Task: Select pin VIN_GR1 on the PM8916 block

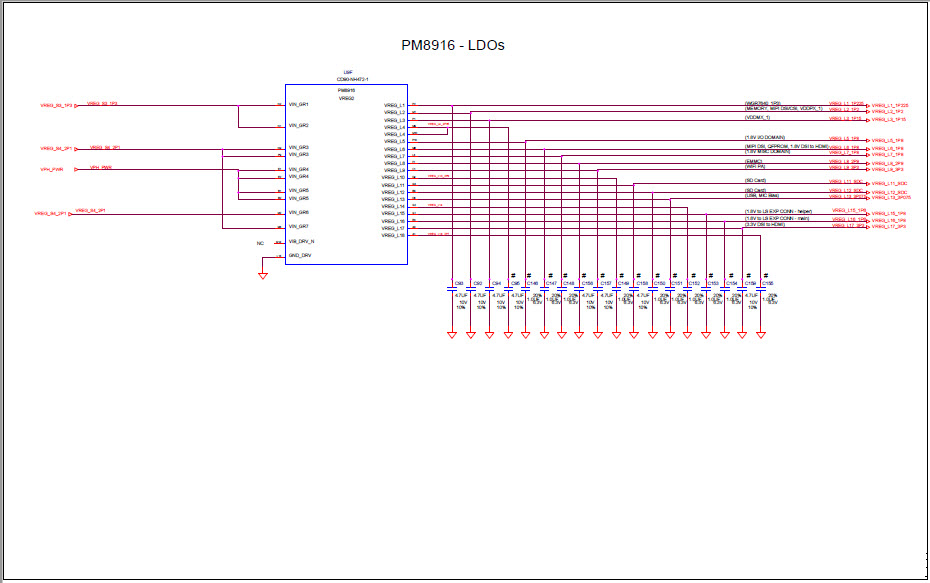Action: [x=297, y=104]
